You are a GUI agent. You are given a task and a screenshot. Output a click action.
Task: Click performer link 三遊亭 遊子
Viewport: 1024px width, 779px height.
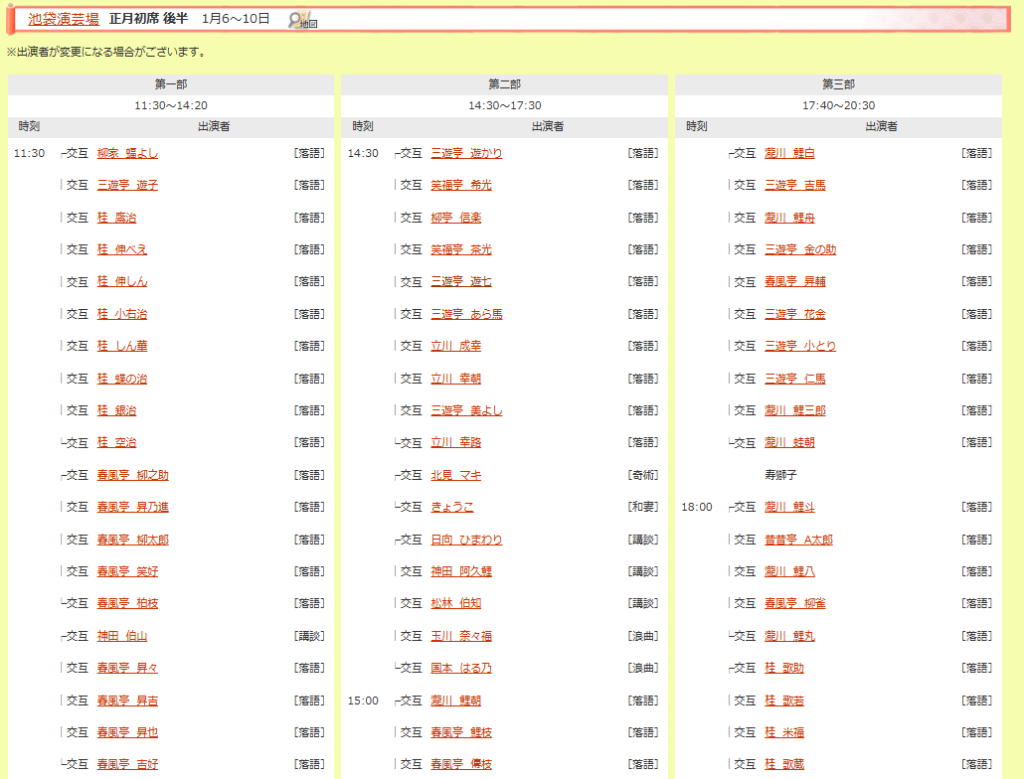[127, 185]
